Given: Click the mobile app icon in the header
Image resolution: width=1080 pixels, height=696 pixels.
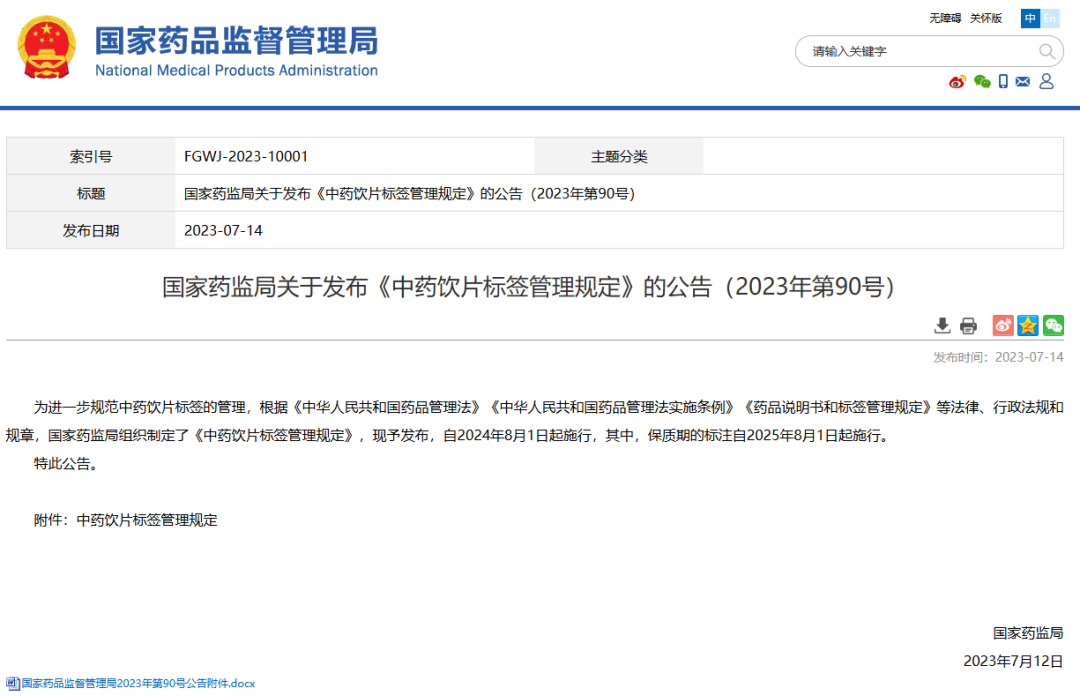Looking at the screenshot, I should coord(1003,81).
